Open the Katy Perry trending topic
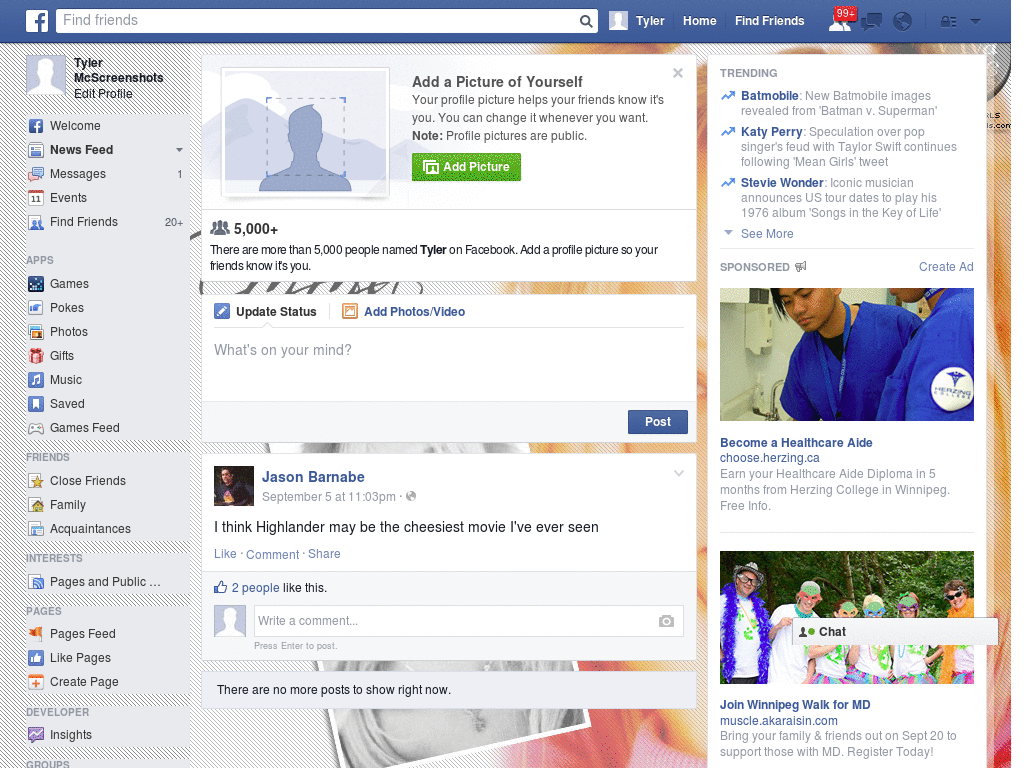 pos(771,132)
